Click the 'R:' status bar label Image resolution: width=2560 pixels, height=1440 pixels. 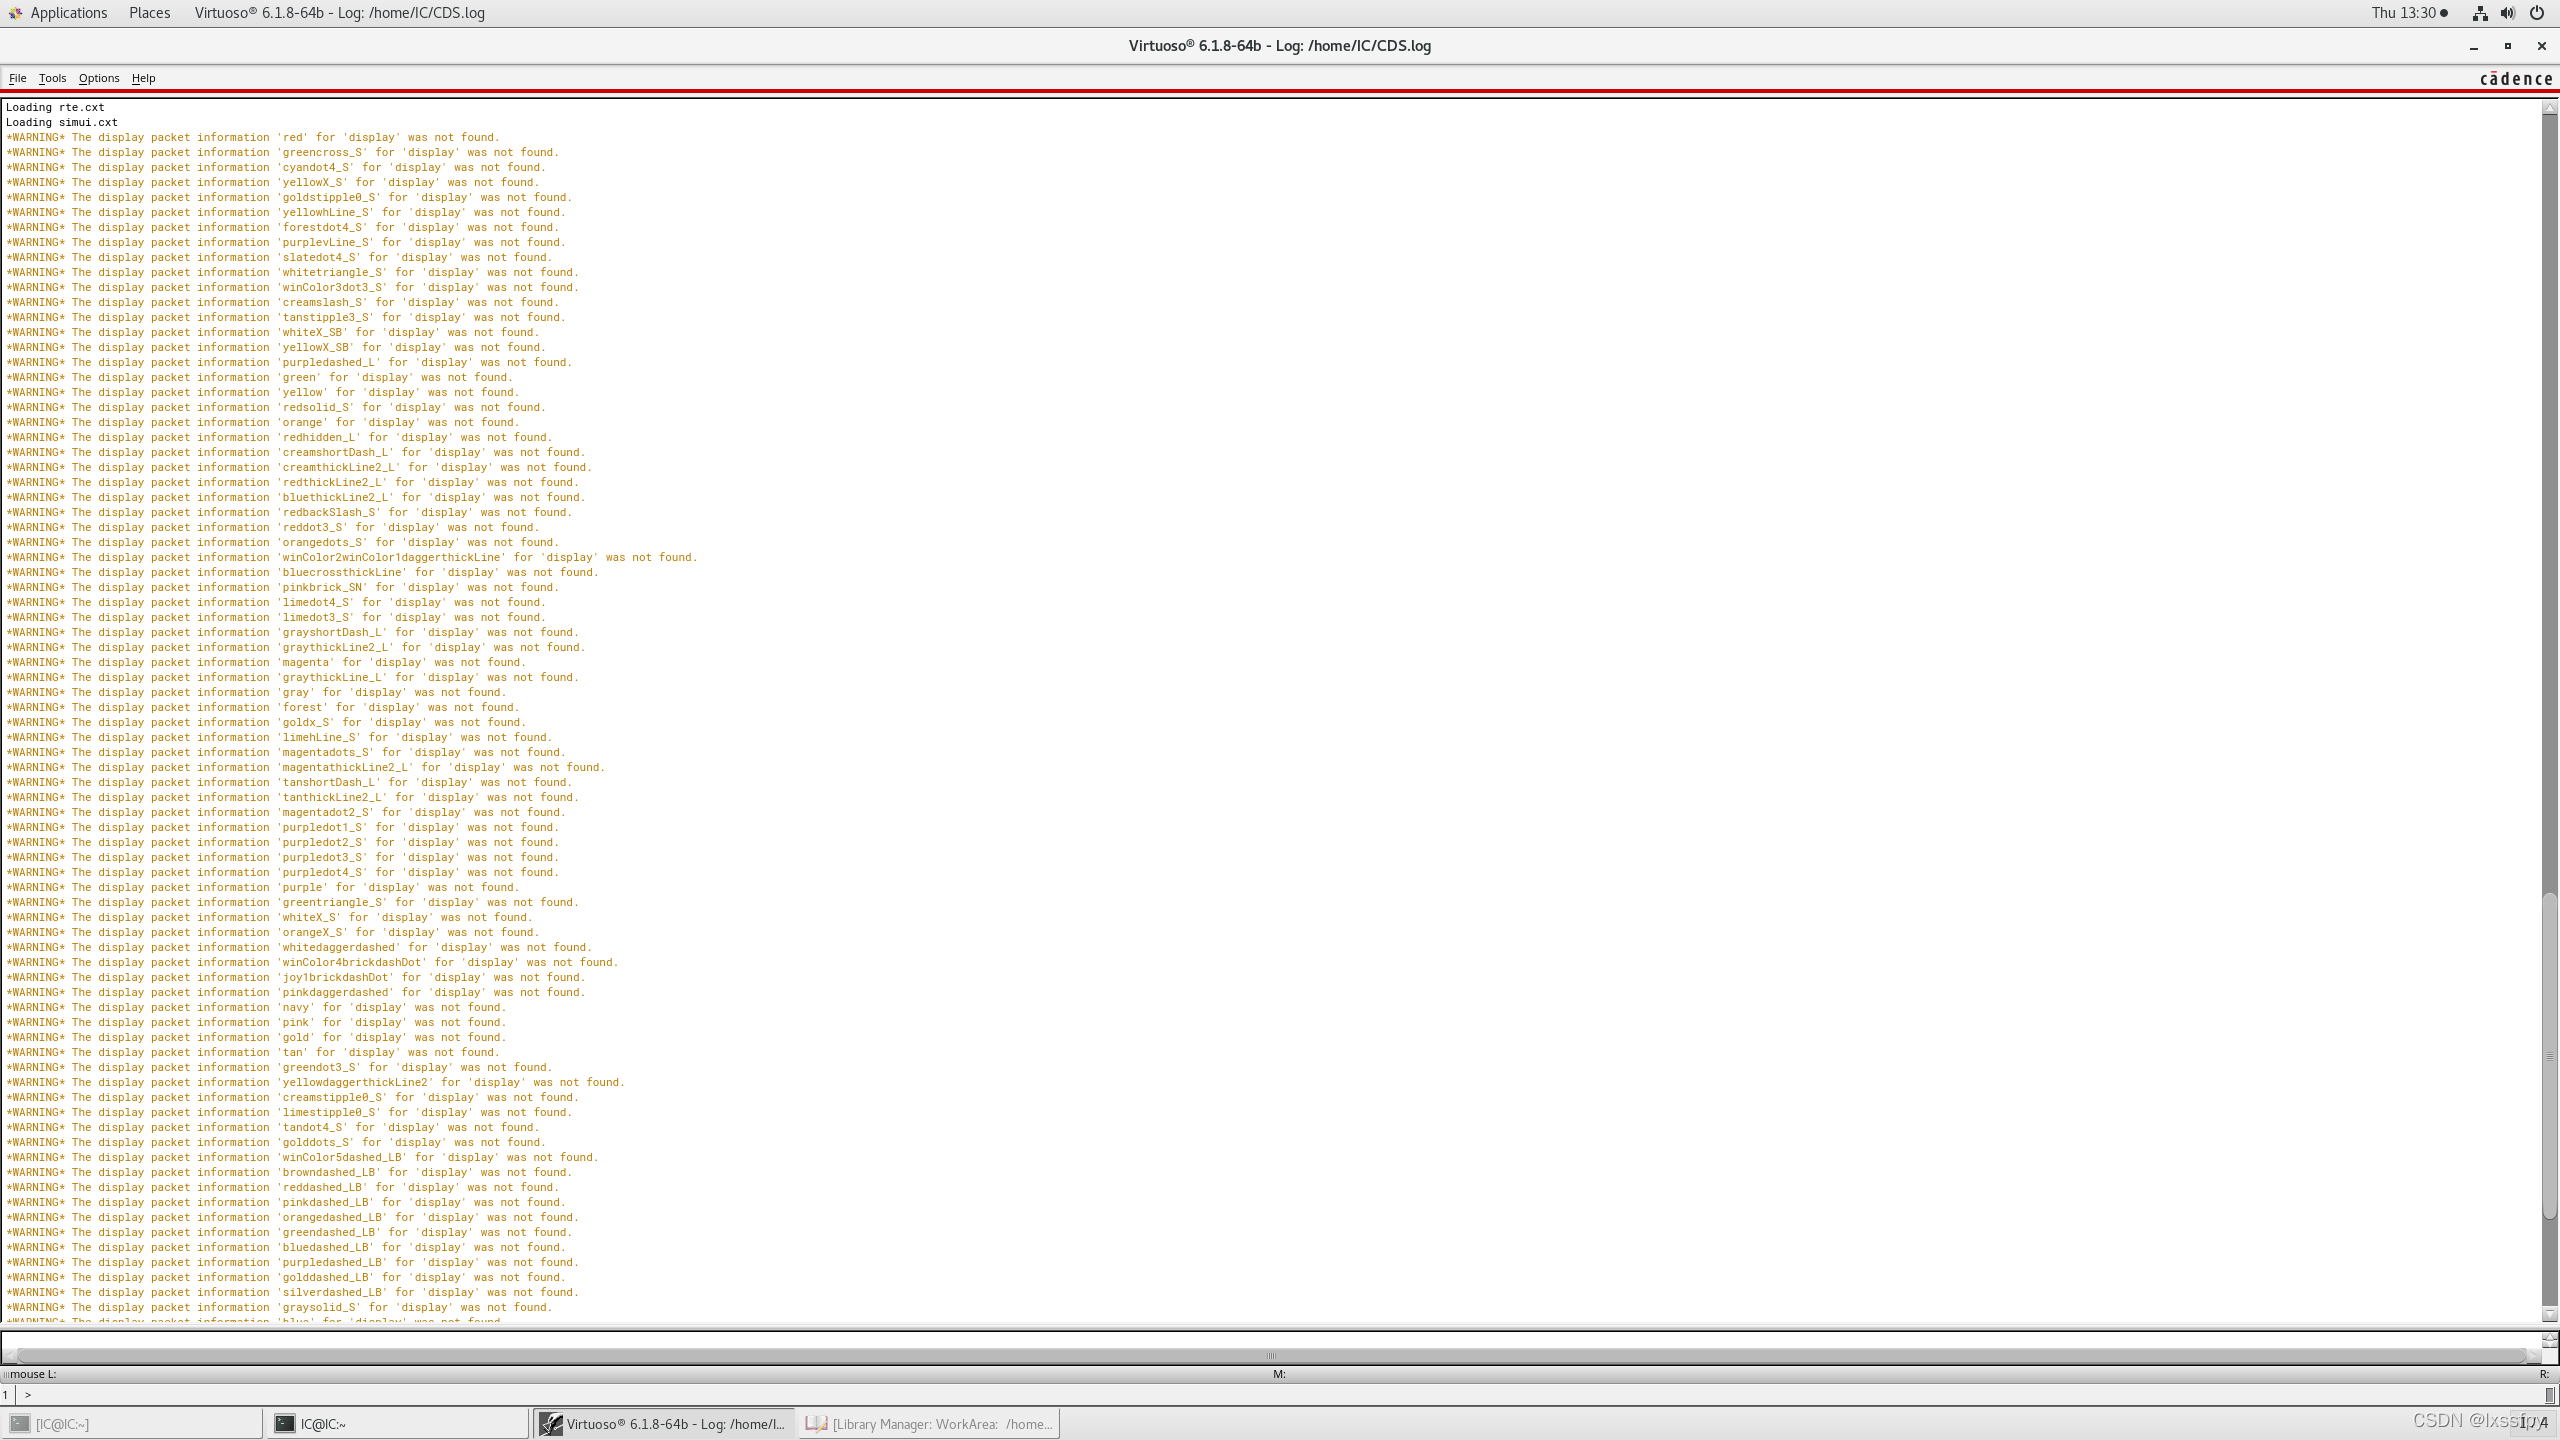2545,1374
